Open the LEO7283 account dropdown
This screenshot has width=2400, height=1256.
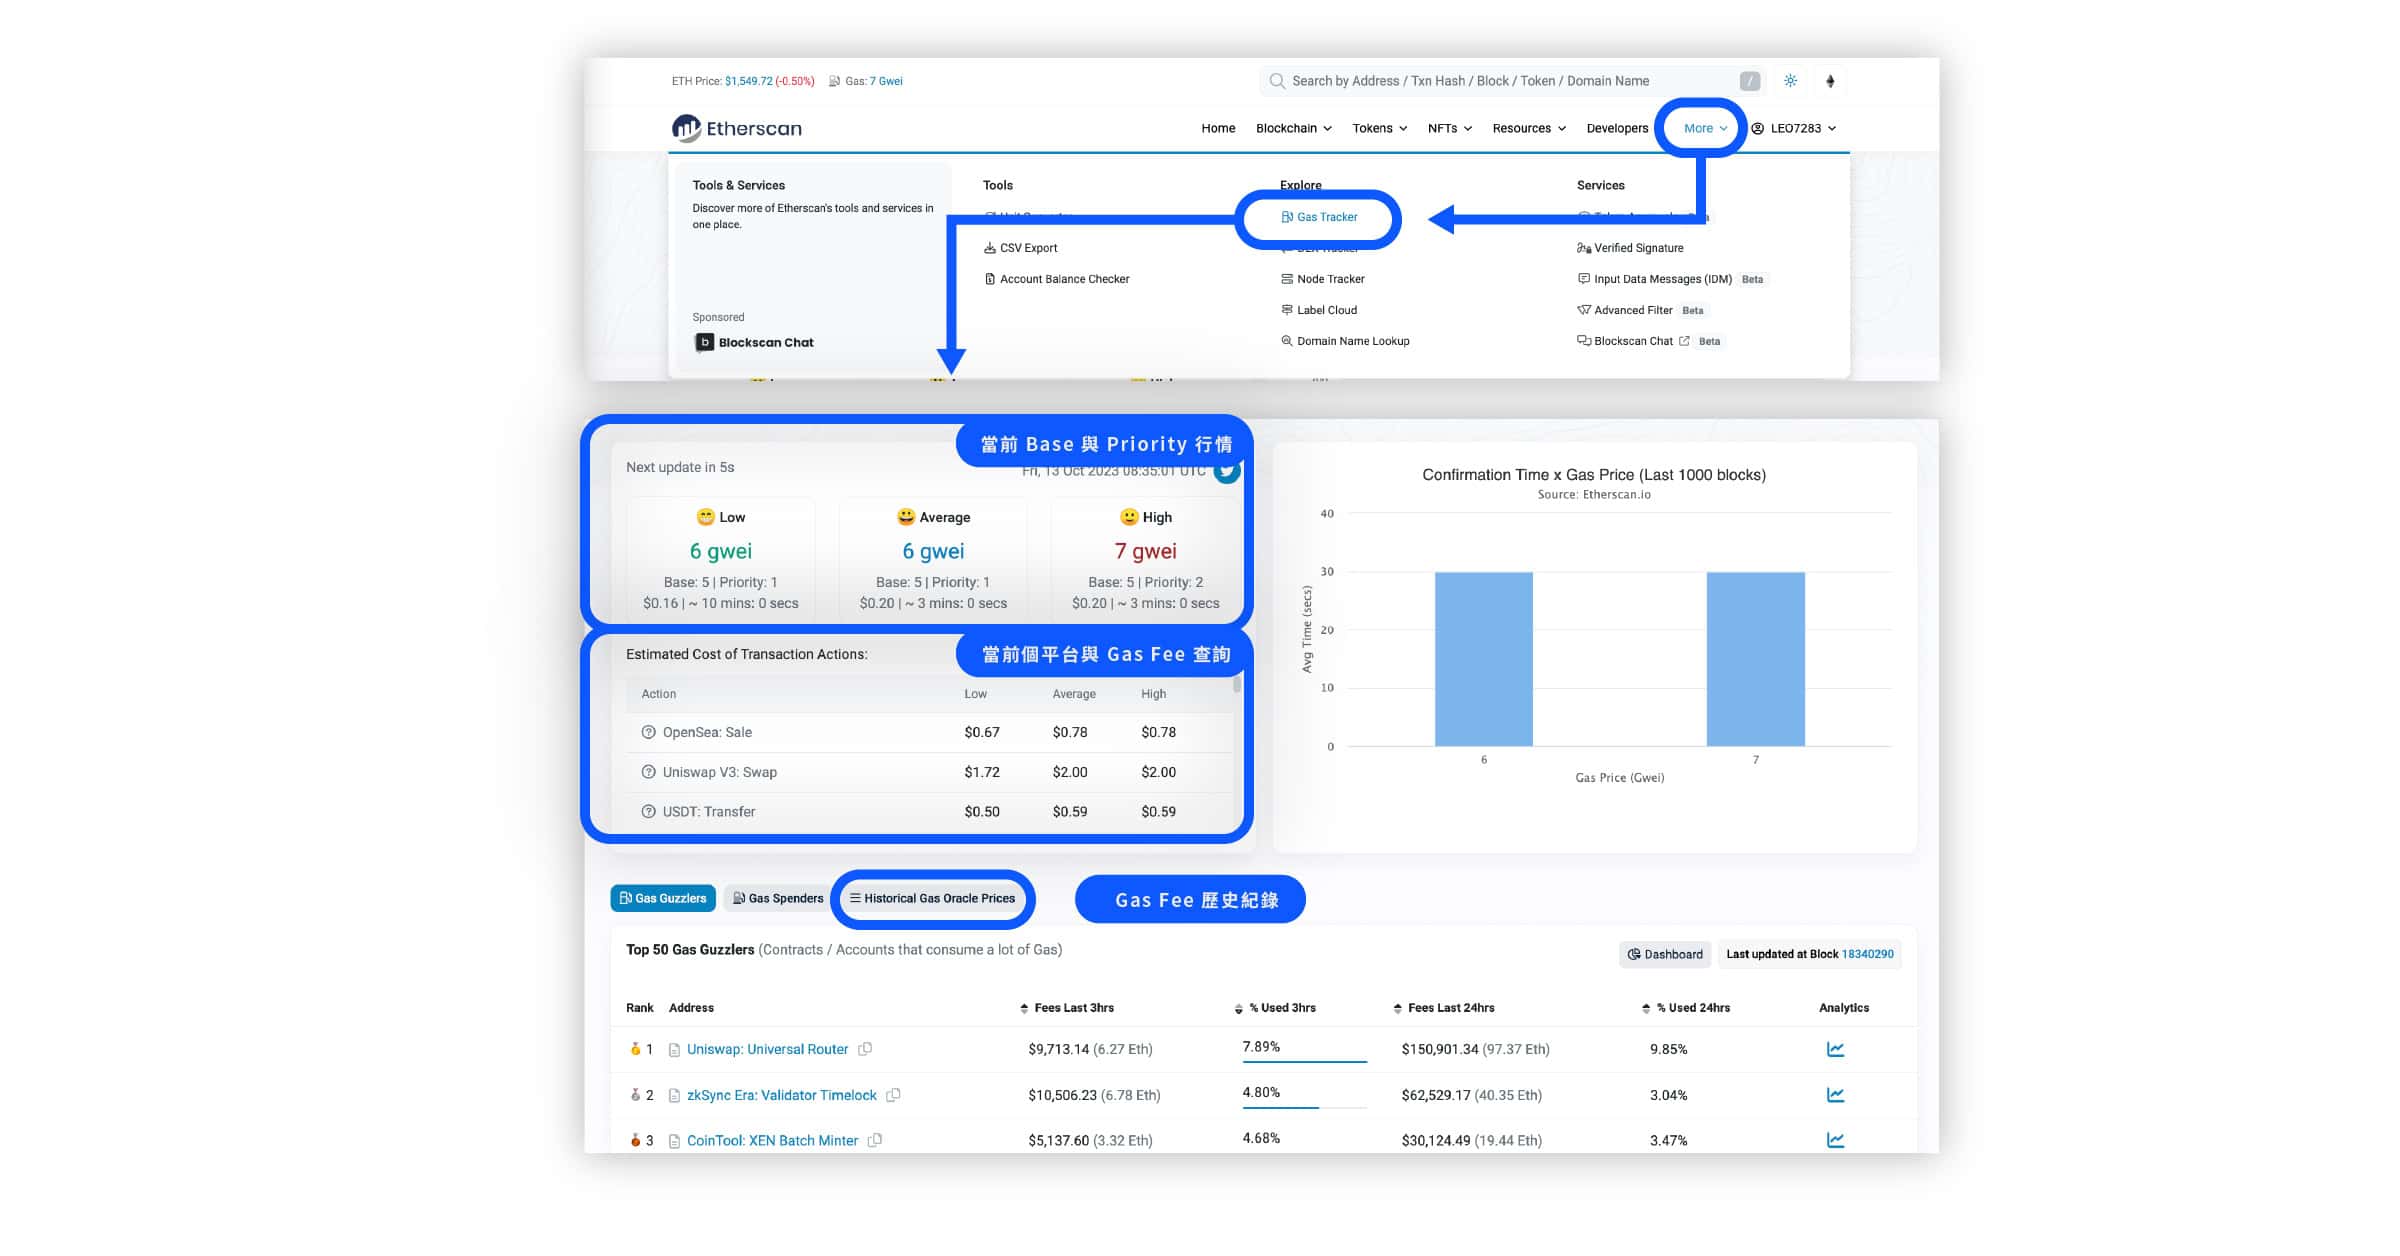click(x=1794, y=128)
